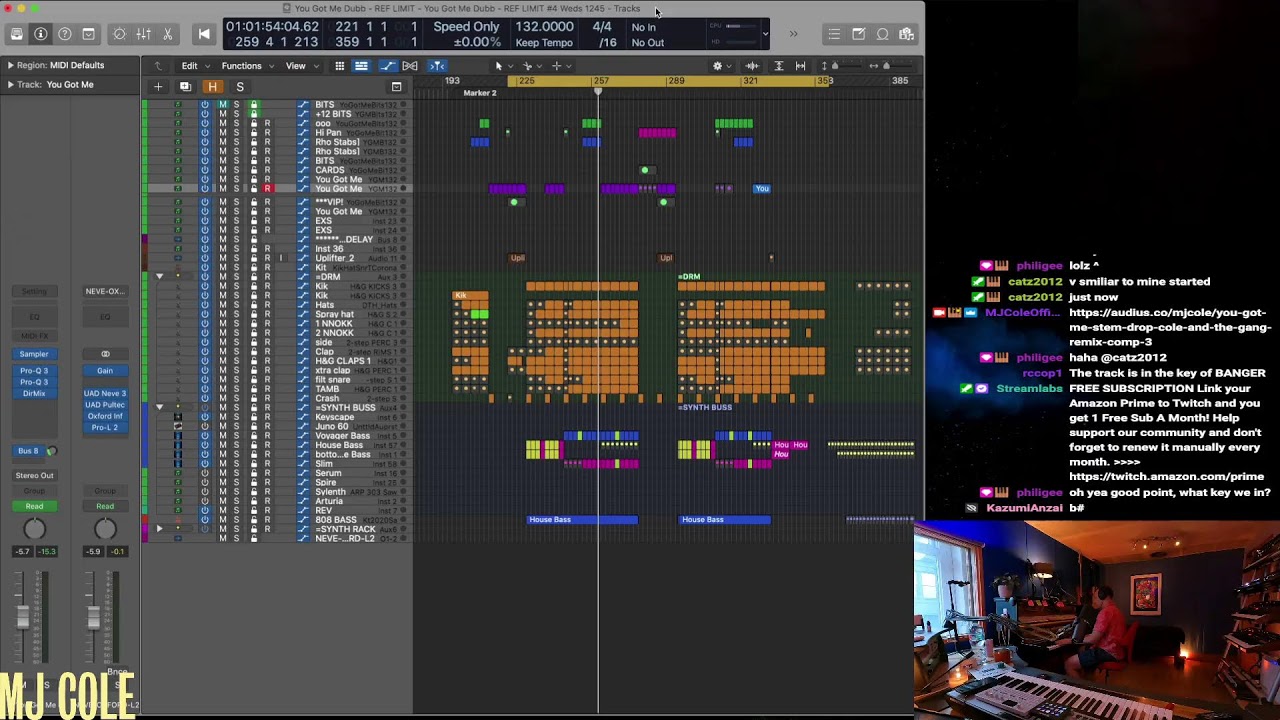The width and height of the screenshot is (1280, 720).
Task: Select the first House Bass region
Action: tap(582, 520)
